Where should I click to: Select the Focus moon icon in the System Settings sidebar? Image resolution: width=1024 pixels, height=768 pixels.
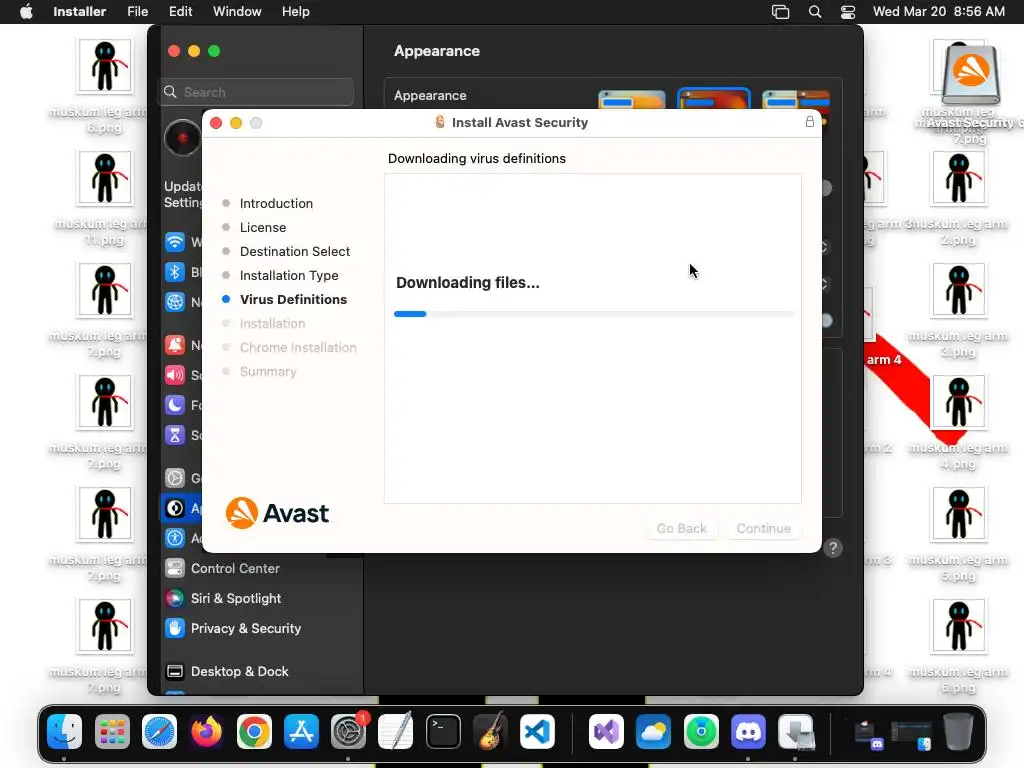[x=175, y=405]
